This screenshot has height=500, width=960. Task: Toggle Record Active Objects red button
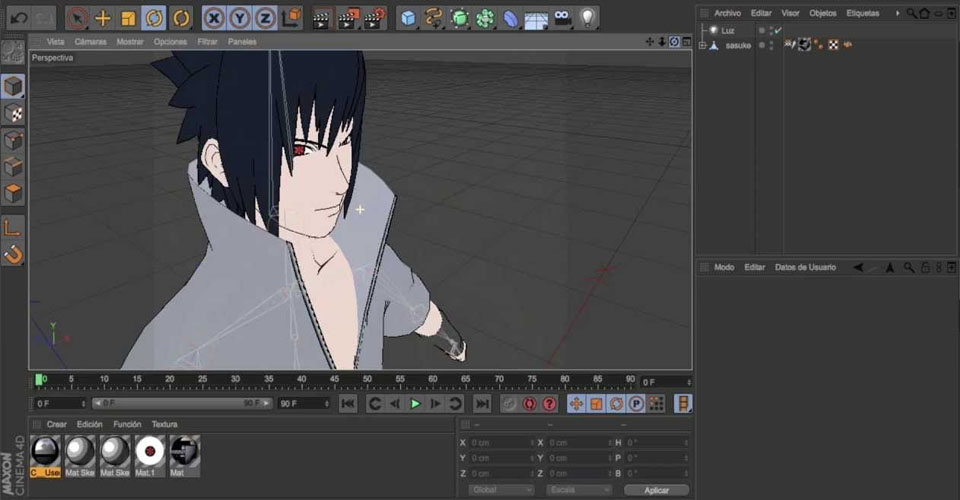[509, 404]
